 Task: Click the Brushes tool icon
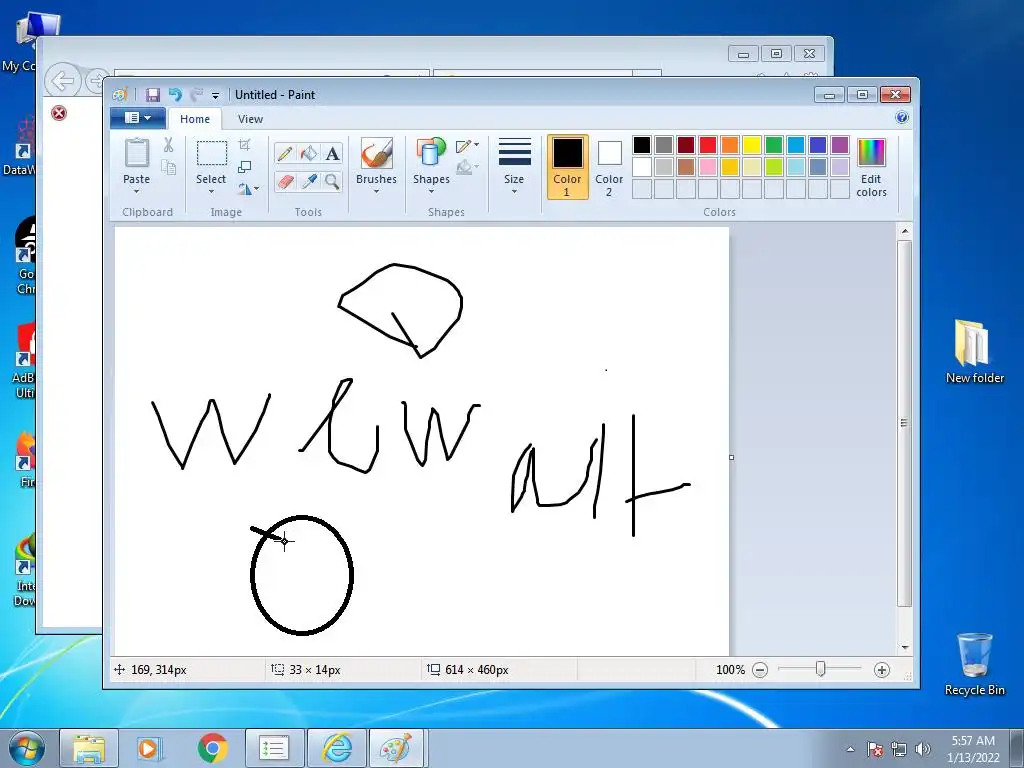coord(376,153)
